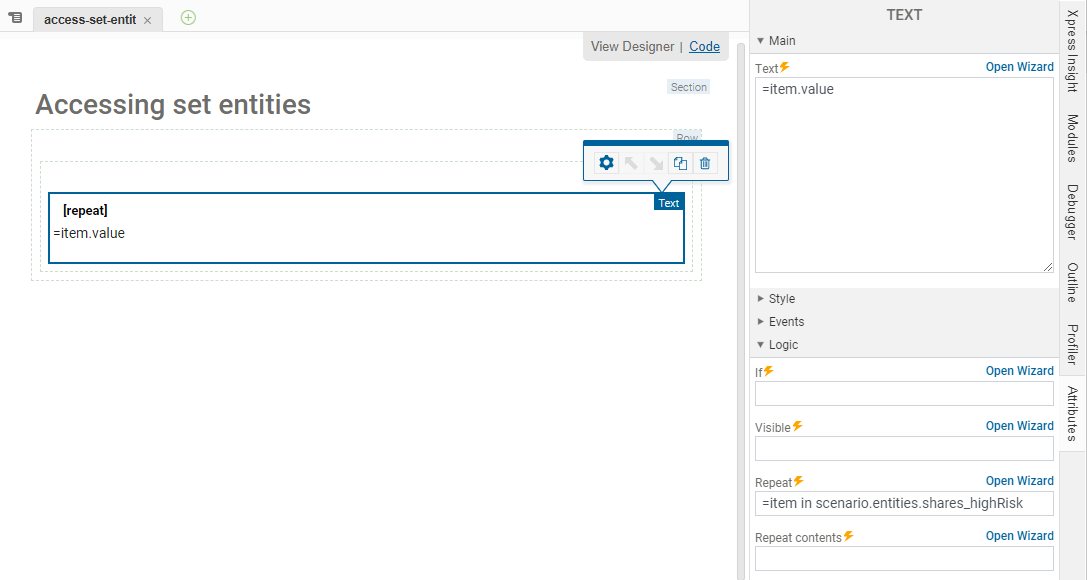The width and height of the screenshot is (1087, 580).
Task: Switch to the Code view
Action: 704,46
